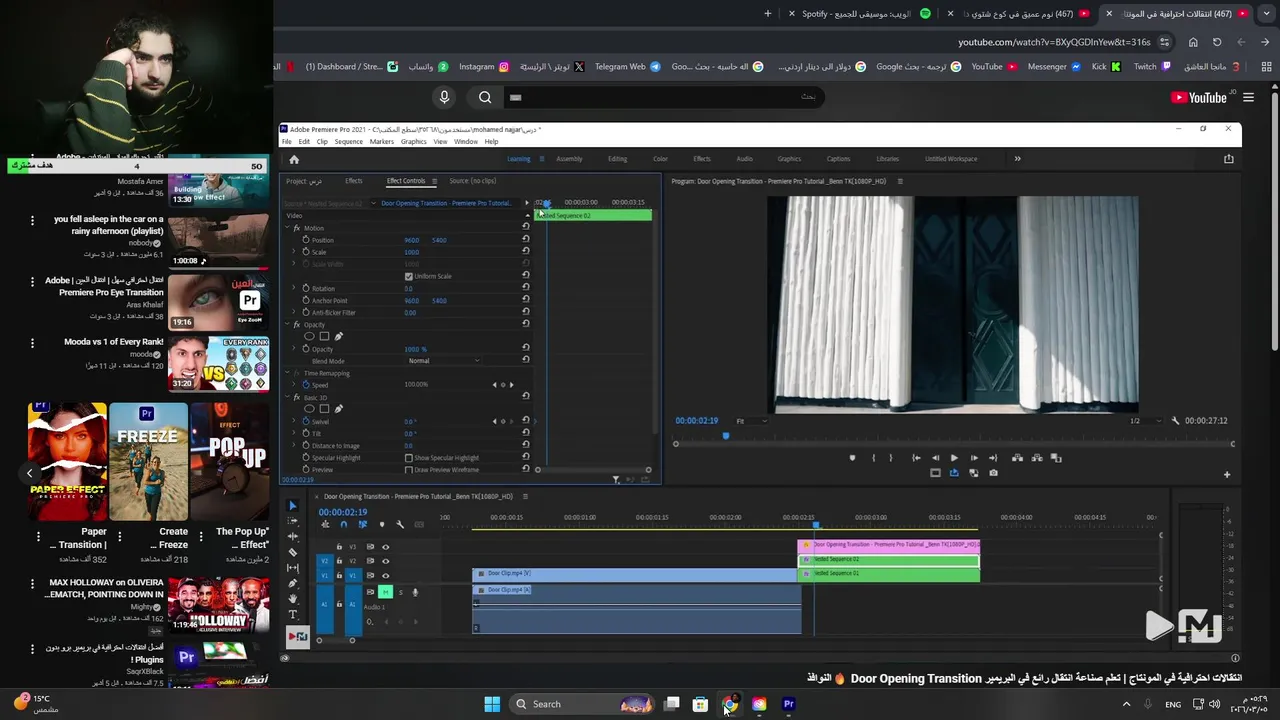Viewport: 1280px width, 720px height.
Task: Open Program monitor wrench settings
Action: 1175,421
